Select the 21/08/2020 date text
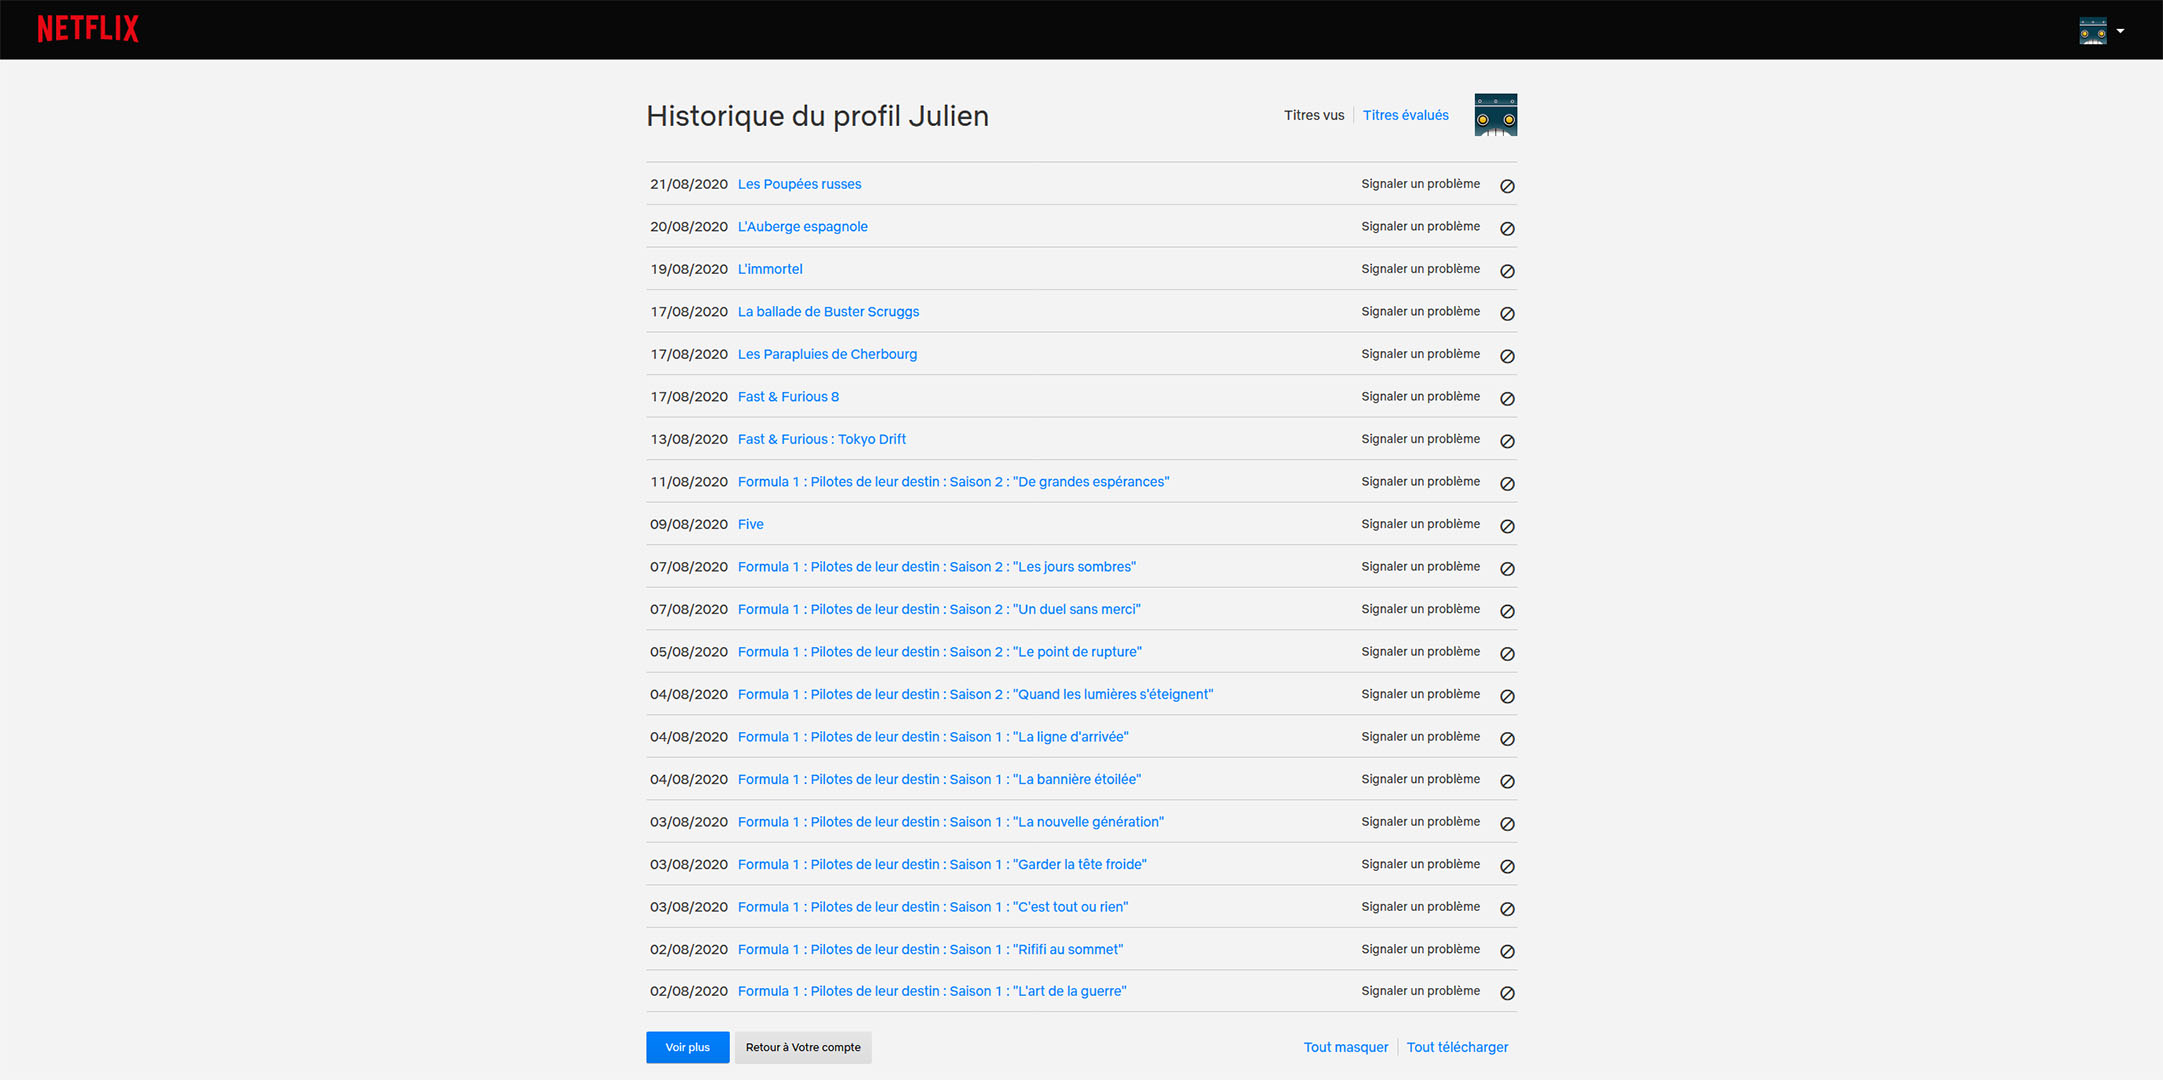Image resolution: width=2163 pixels, height=1080 pixels. [689, 184]
